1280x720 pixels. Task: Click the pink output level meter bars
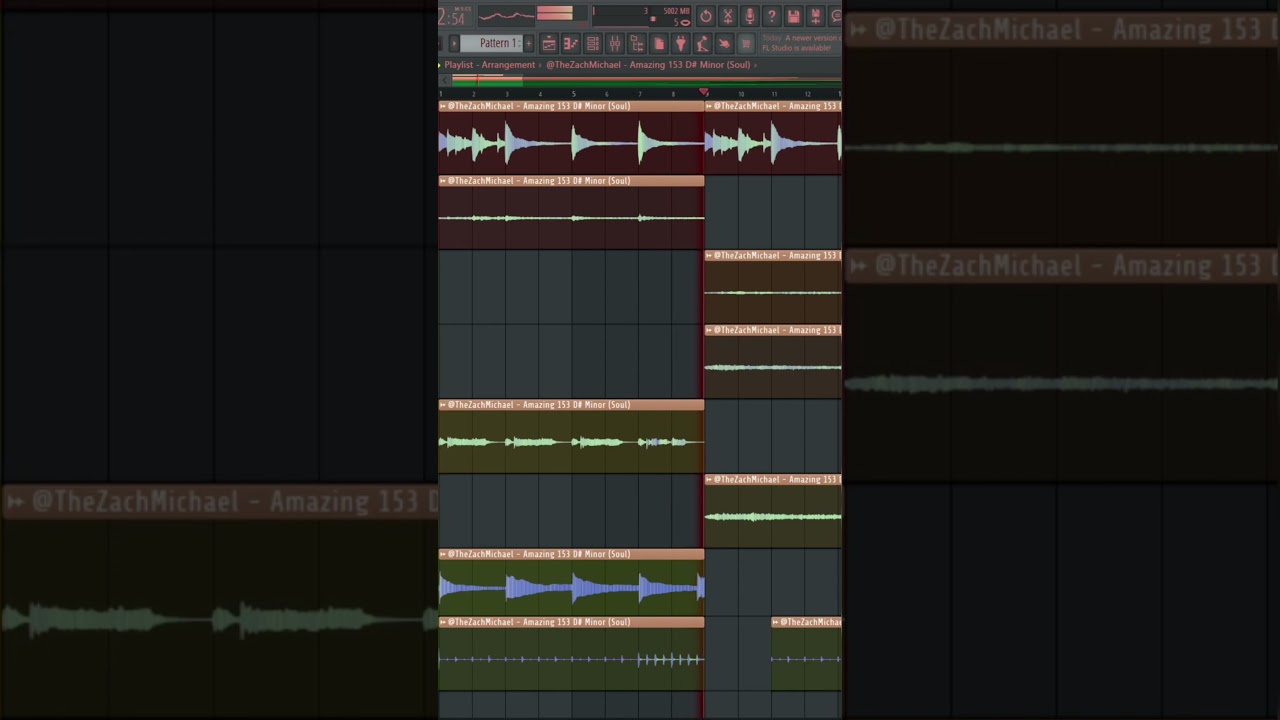[555, 13]
